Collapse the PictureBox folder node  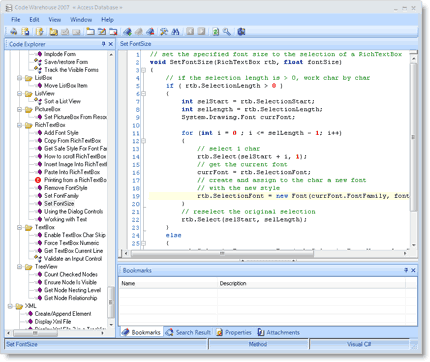tap(20, 109)
